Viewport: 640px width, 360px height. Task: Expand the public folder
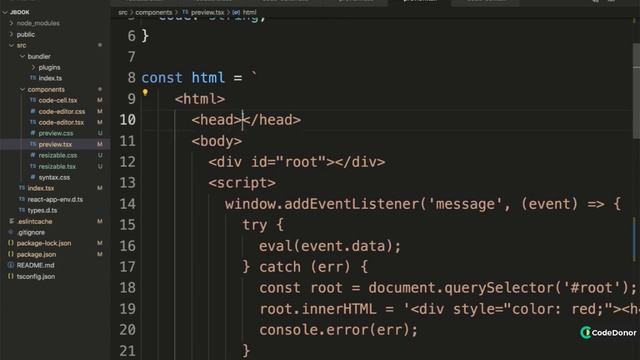(x=11, y=34)
